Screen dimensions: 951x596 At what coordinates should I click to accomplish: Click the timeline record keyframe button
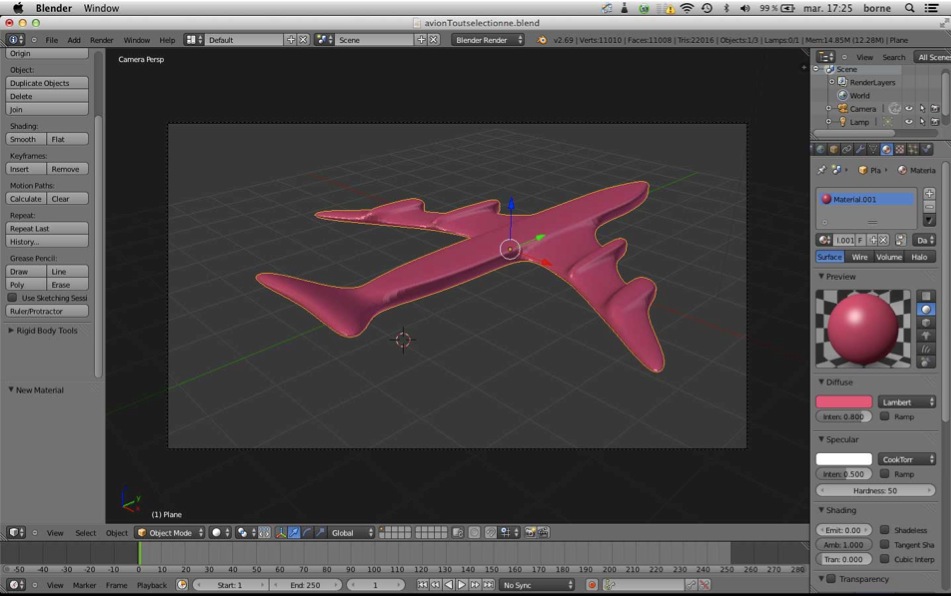(x=592, y=585)
